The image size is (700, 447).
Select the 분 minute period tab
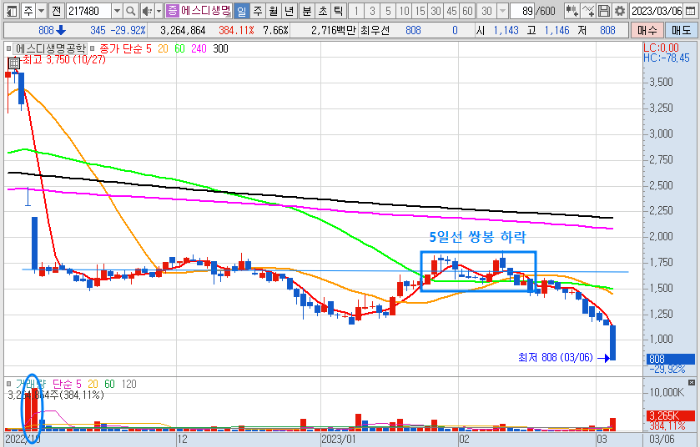point(307,10)
